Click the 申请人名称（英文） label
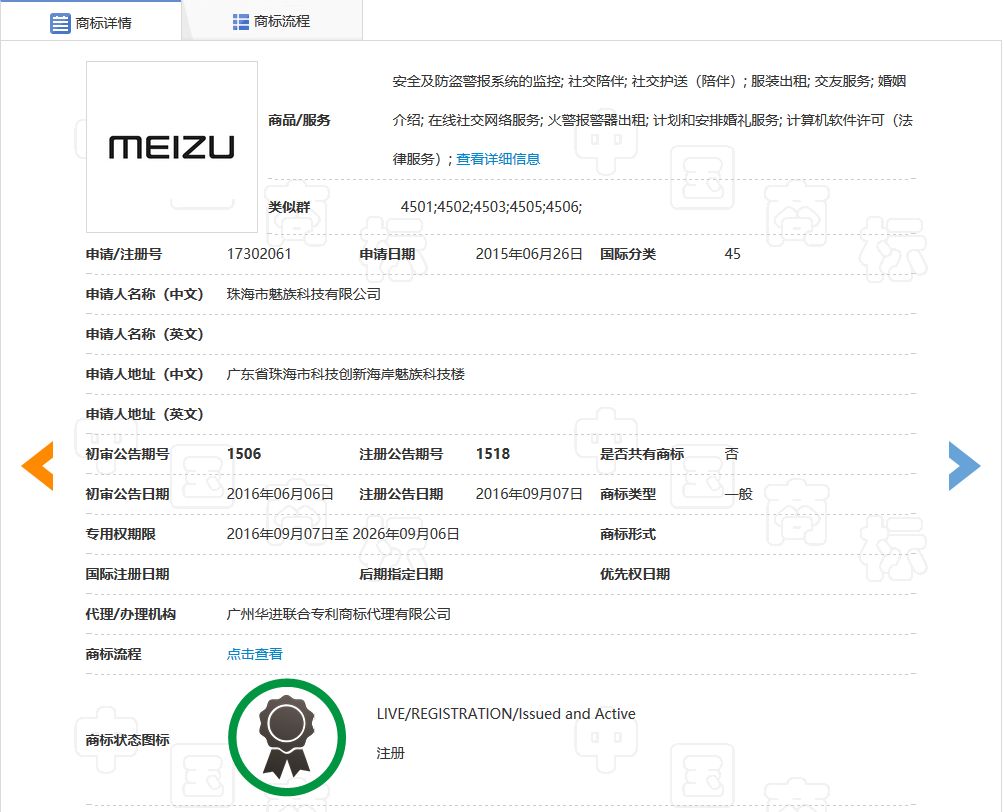1004x812 pixels. coord(145,334)
